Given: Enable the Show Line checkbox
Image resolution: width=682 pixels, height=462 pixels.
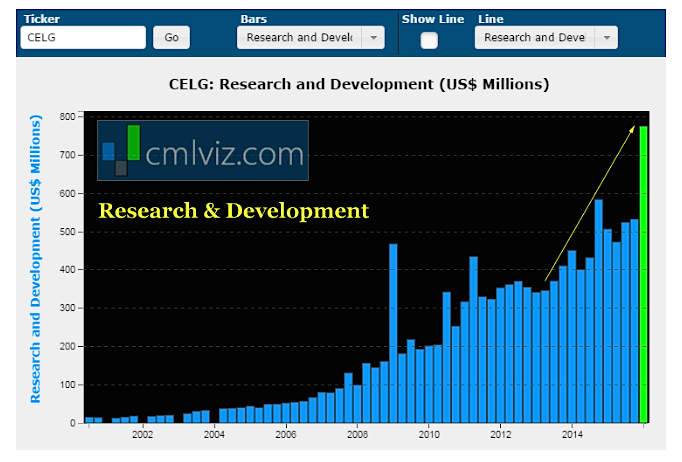Looking at the screenshot, I should point(429,40).
